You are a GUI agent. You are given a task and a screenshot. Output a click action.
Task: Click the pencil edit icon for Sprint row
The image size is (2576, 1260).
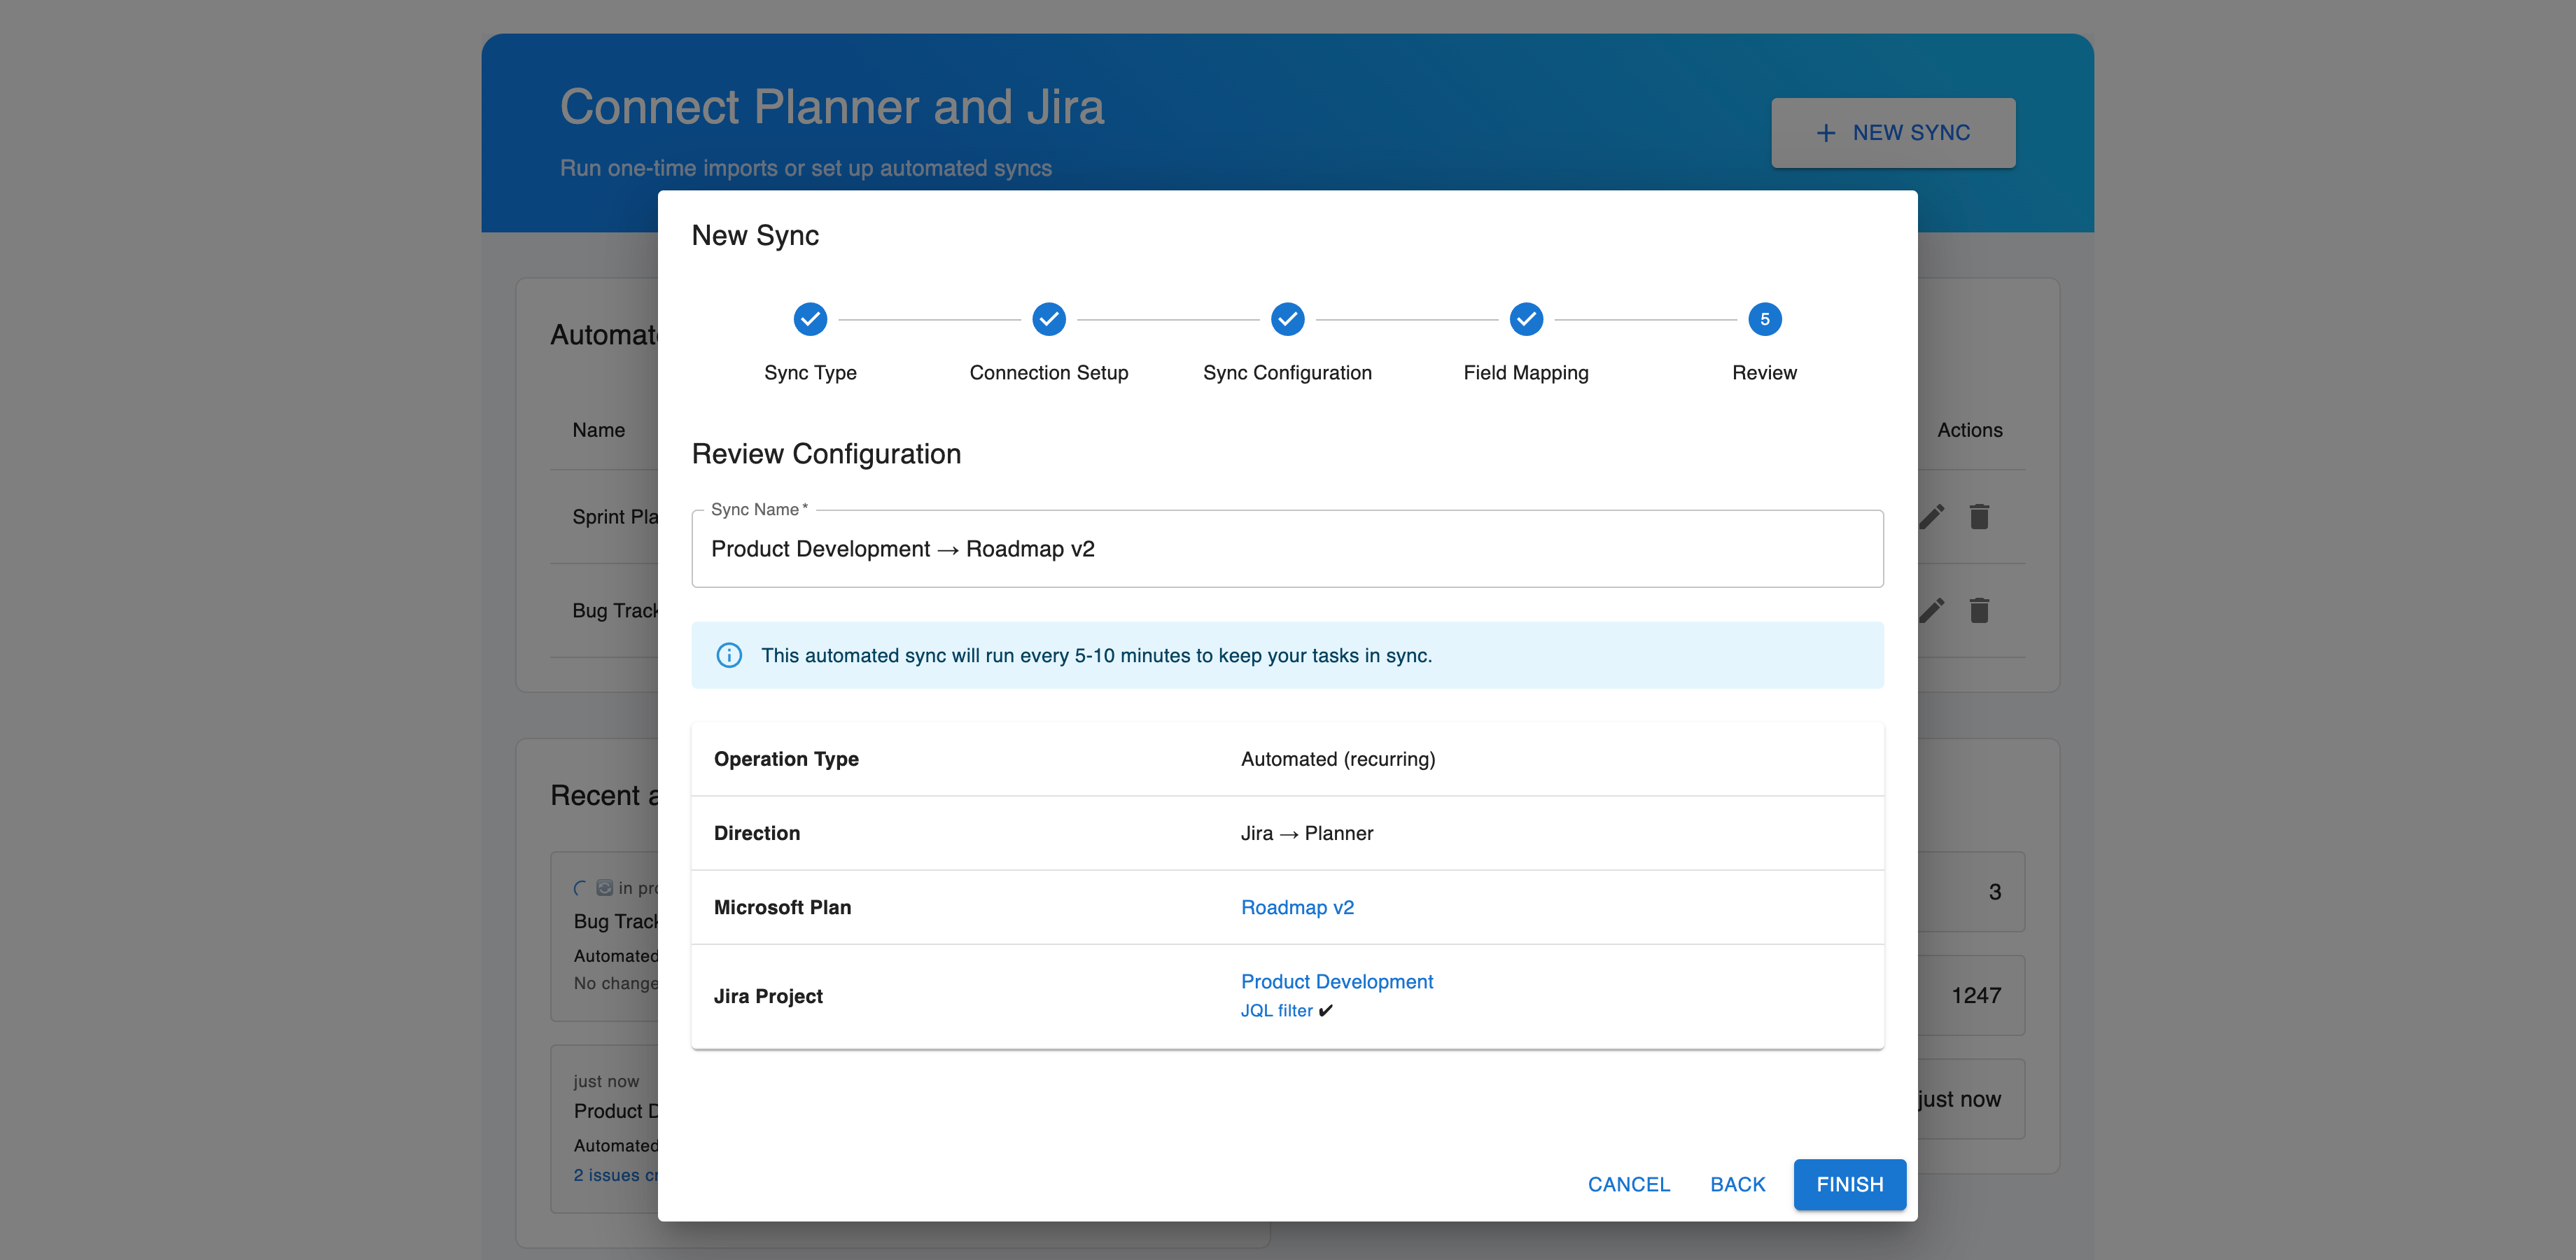click(x=1932, y=516)
